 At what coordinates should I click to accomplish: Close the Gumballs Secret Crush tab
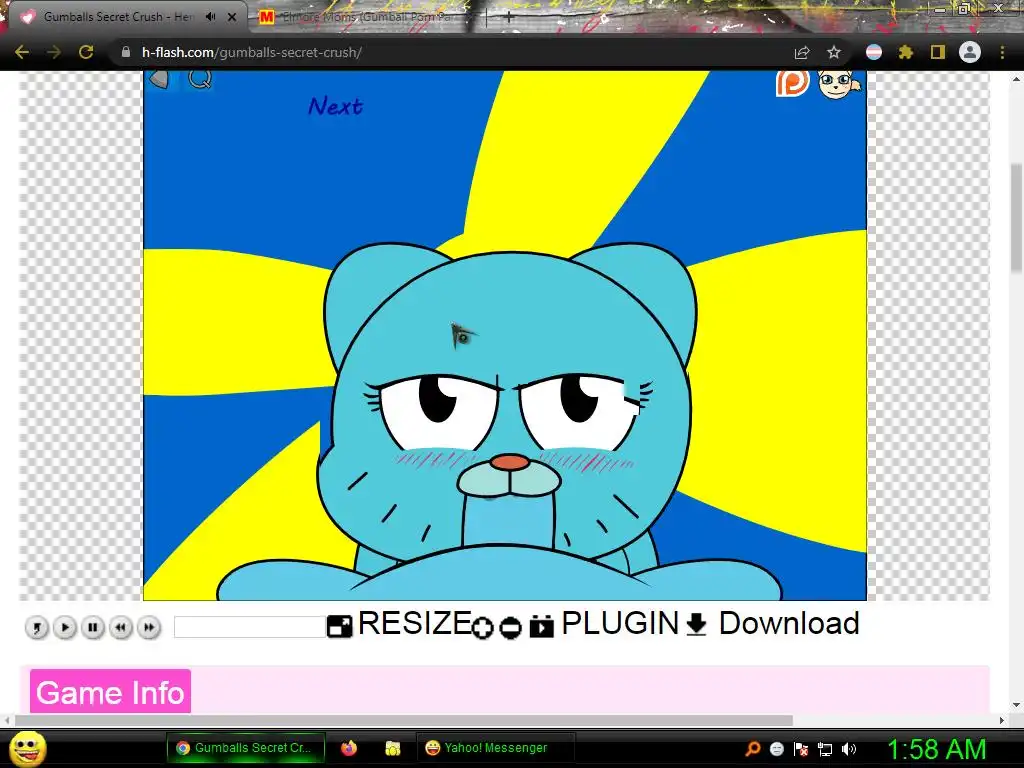[232, 17]
